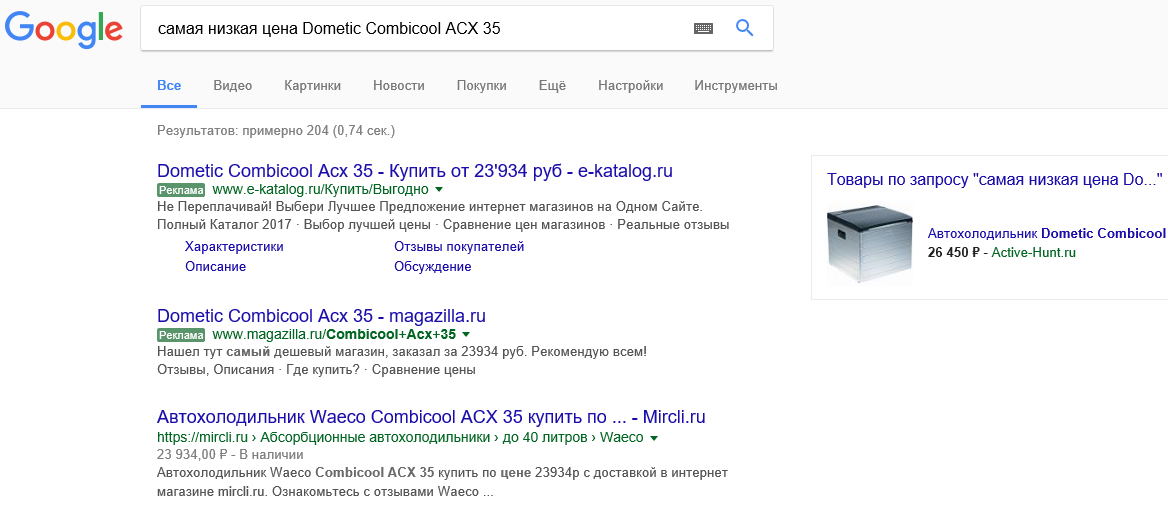This screenshot has width=1168, height=518.
Task: Expand the magazilla.ru URL dropdown arrow
Action: pos(466,334)
